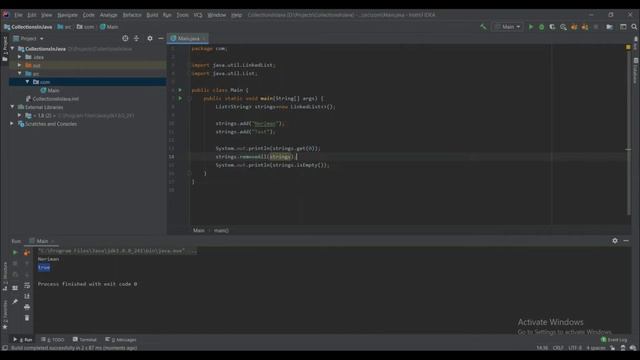Click the soft-wrap icon in Run panel
Viewport: 640px width, 360px height.
(27, 285)
